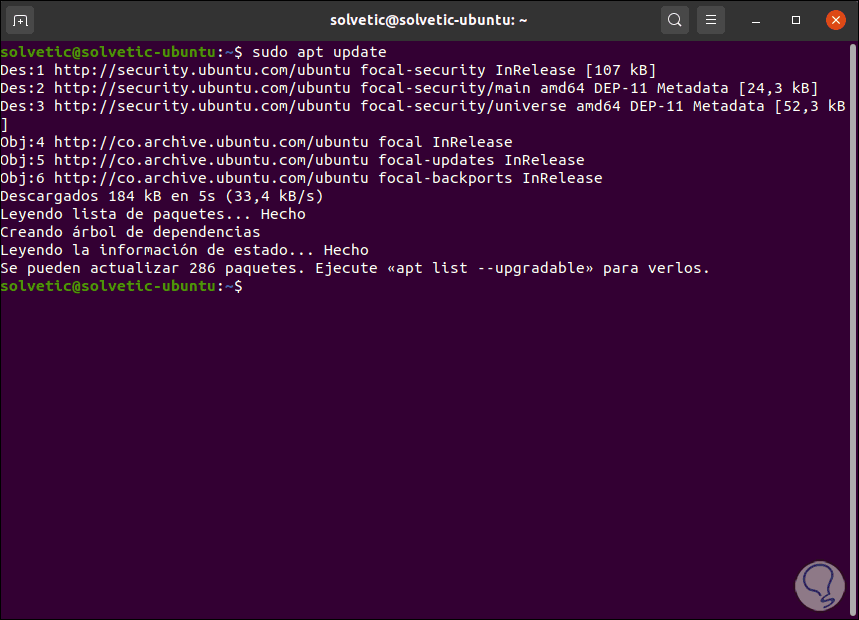This screenshot has height=620, width=859.
Task: Close the terminal window
Action: coord(835,20)
